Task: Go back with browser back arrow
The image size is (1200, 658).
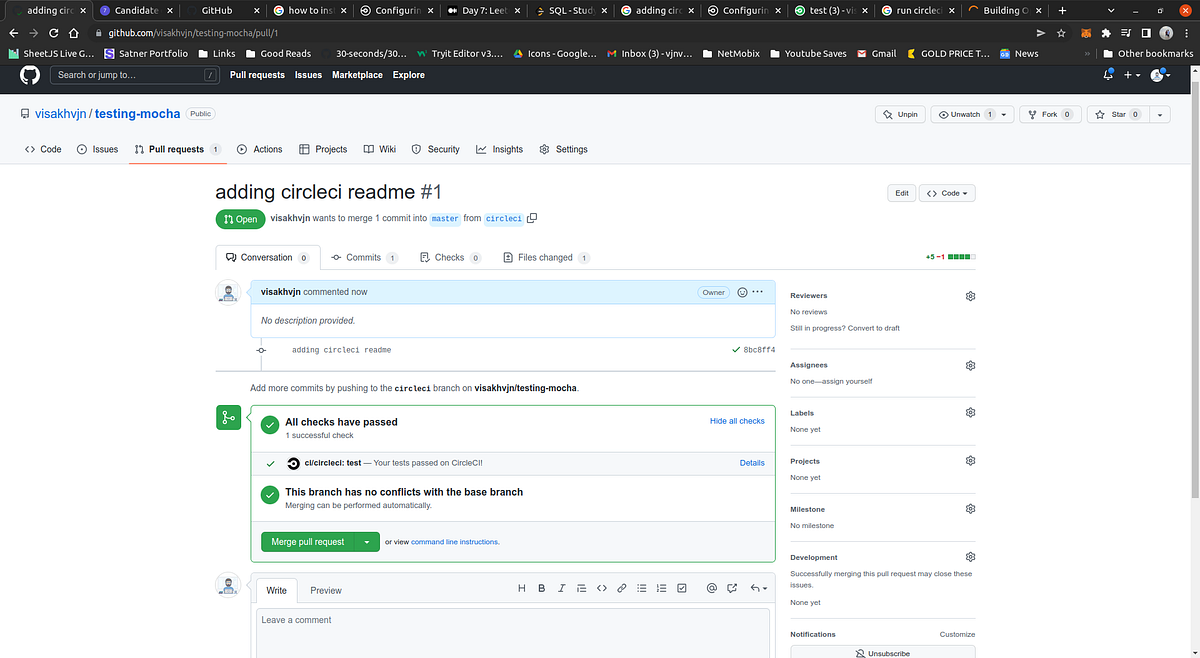Action: (16, 32)
